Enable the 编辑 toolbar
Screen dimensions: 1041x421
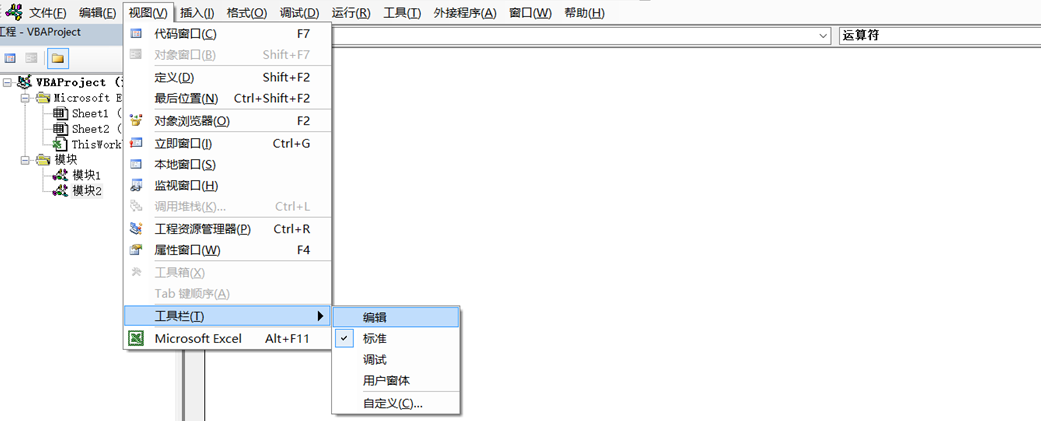click(x=396, y=317)
